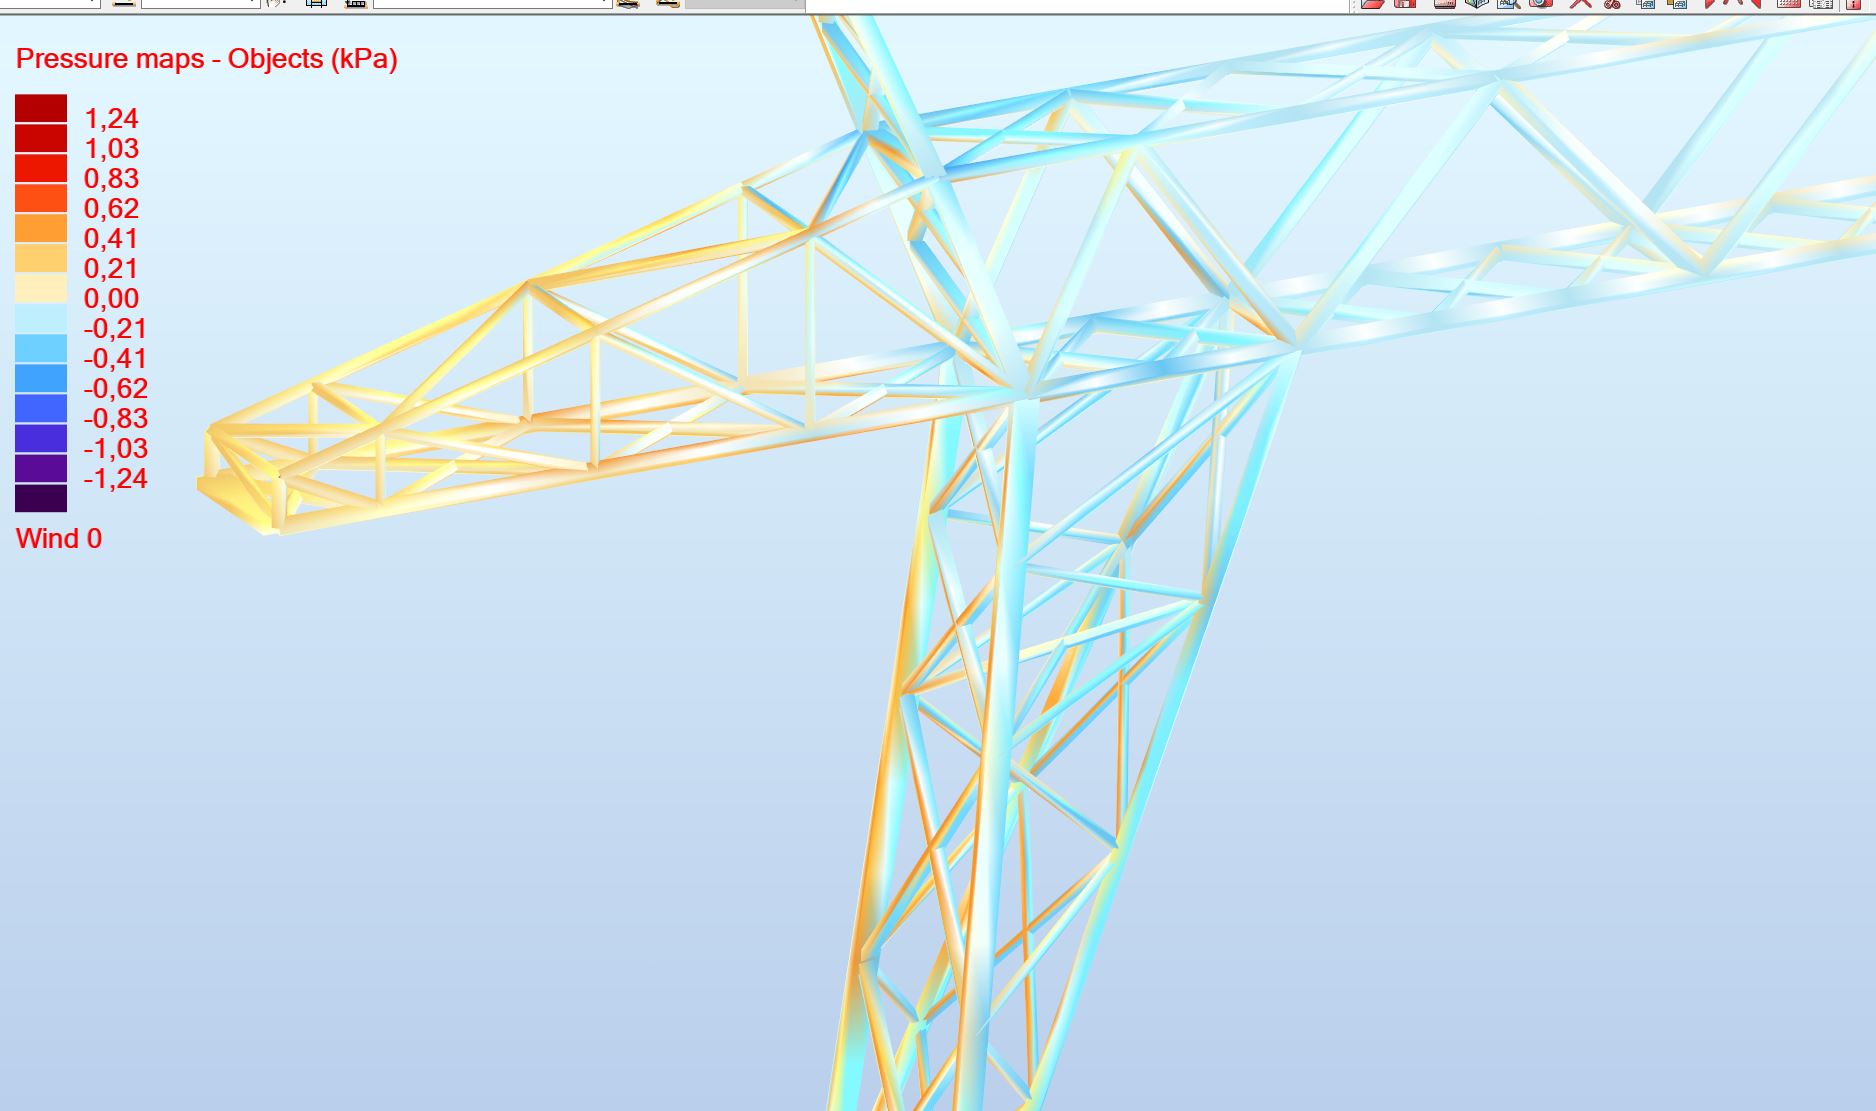This screenshot has height=1111, width=1876.
Task: Click the first copy-page icon in the toolbar
Action: click(1646, 6)
